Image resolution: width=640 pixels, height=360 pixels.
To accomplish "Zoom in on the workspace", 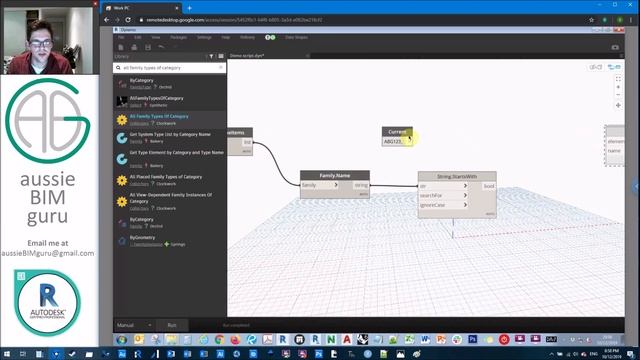I will point(618,87).
